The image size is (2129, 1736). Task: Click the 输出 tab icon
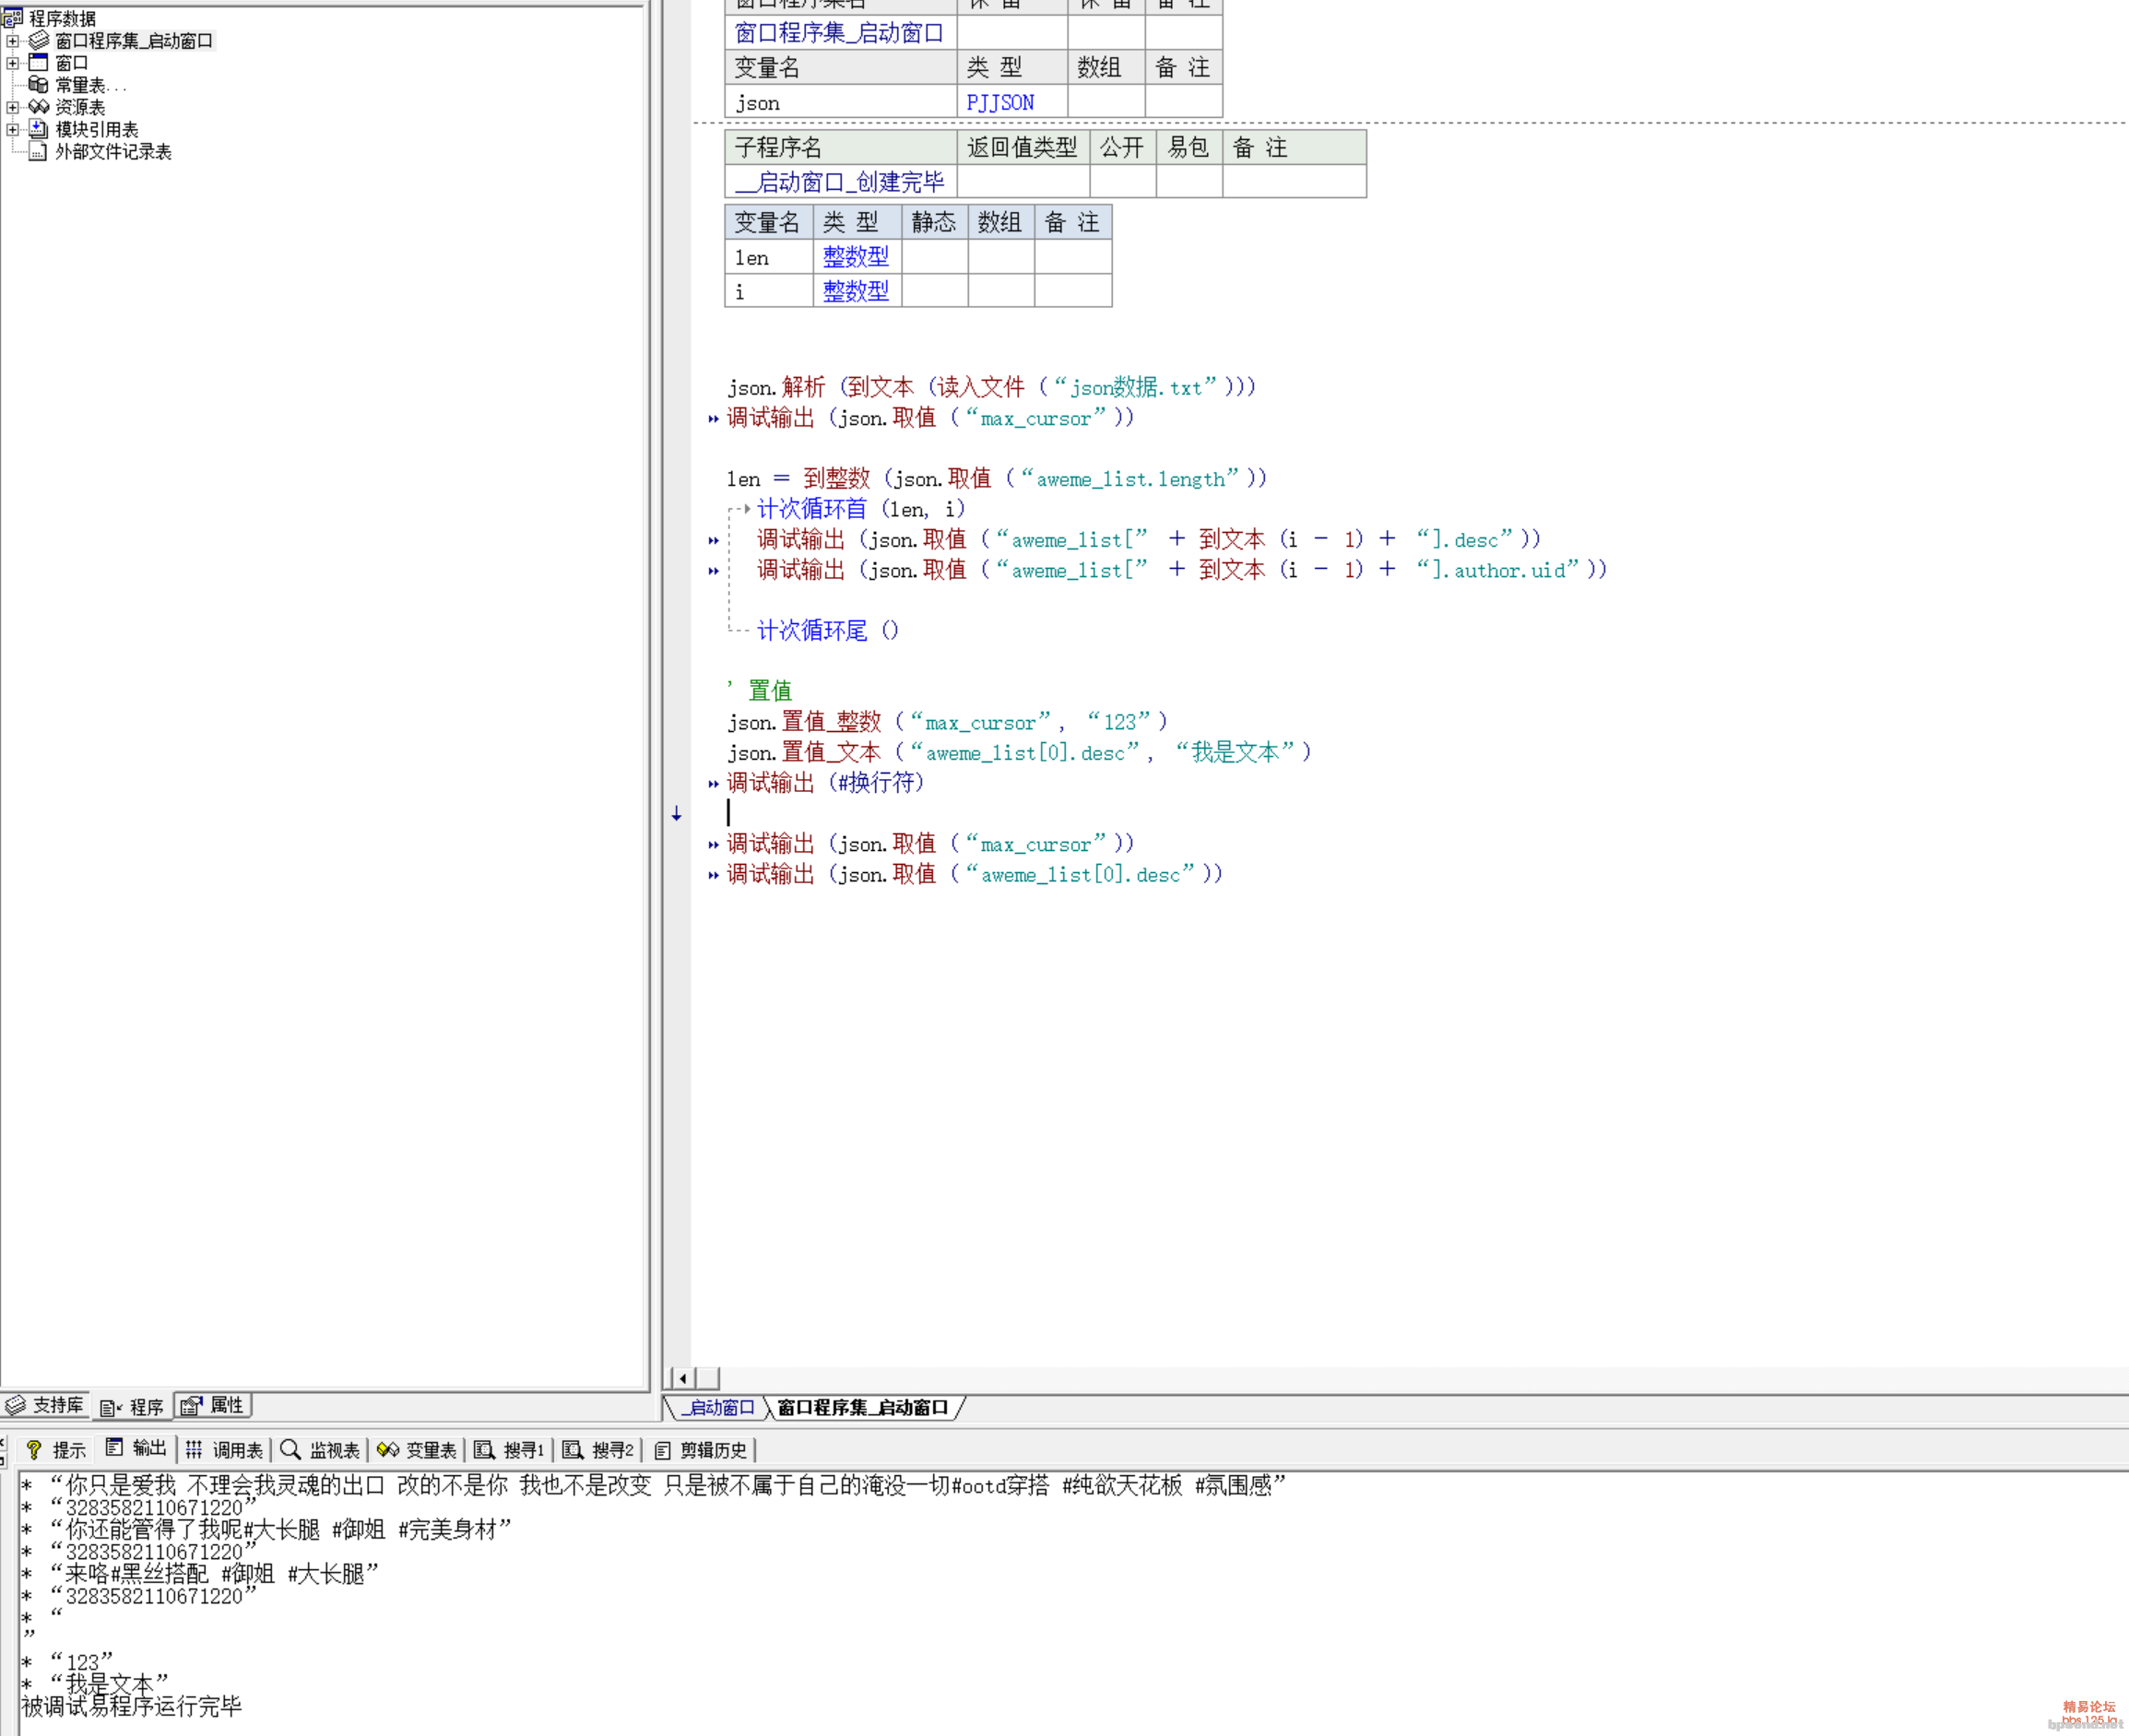tap(114, 1448)
